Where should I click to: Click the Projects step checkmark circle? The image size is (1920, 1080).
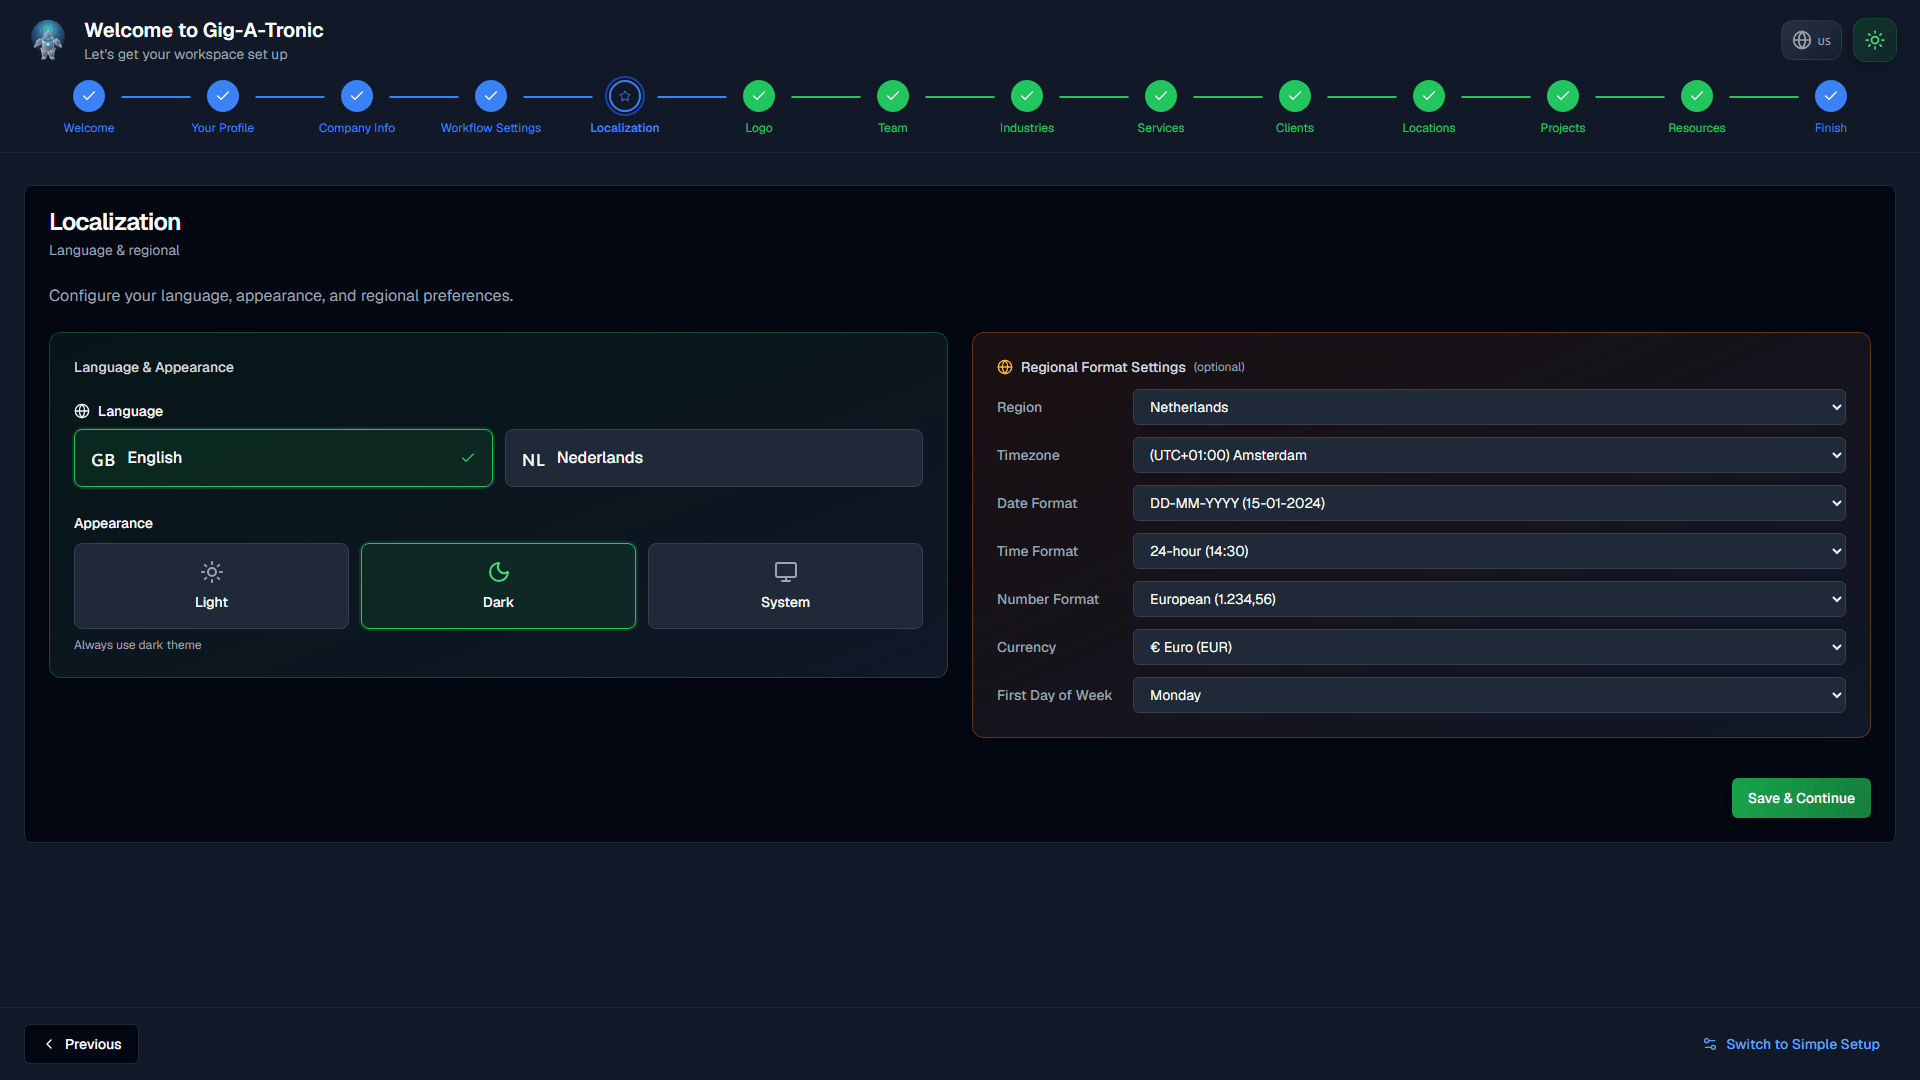pyautogui.click(x=1563, y=96)
